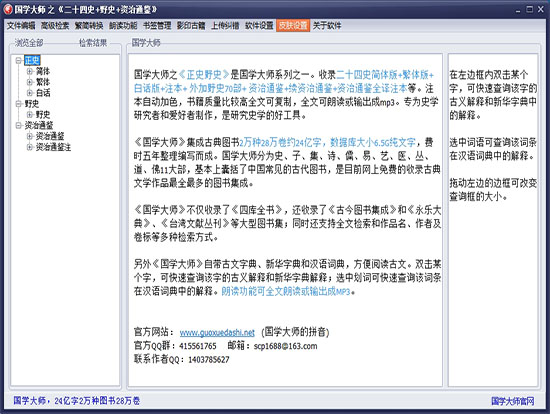Click the red app logo icon in title bar

pyautogui.click(x=8, y=9)
